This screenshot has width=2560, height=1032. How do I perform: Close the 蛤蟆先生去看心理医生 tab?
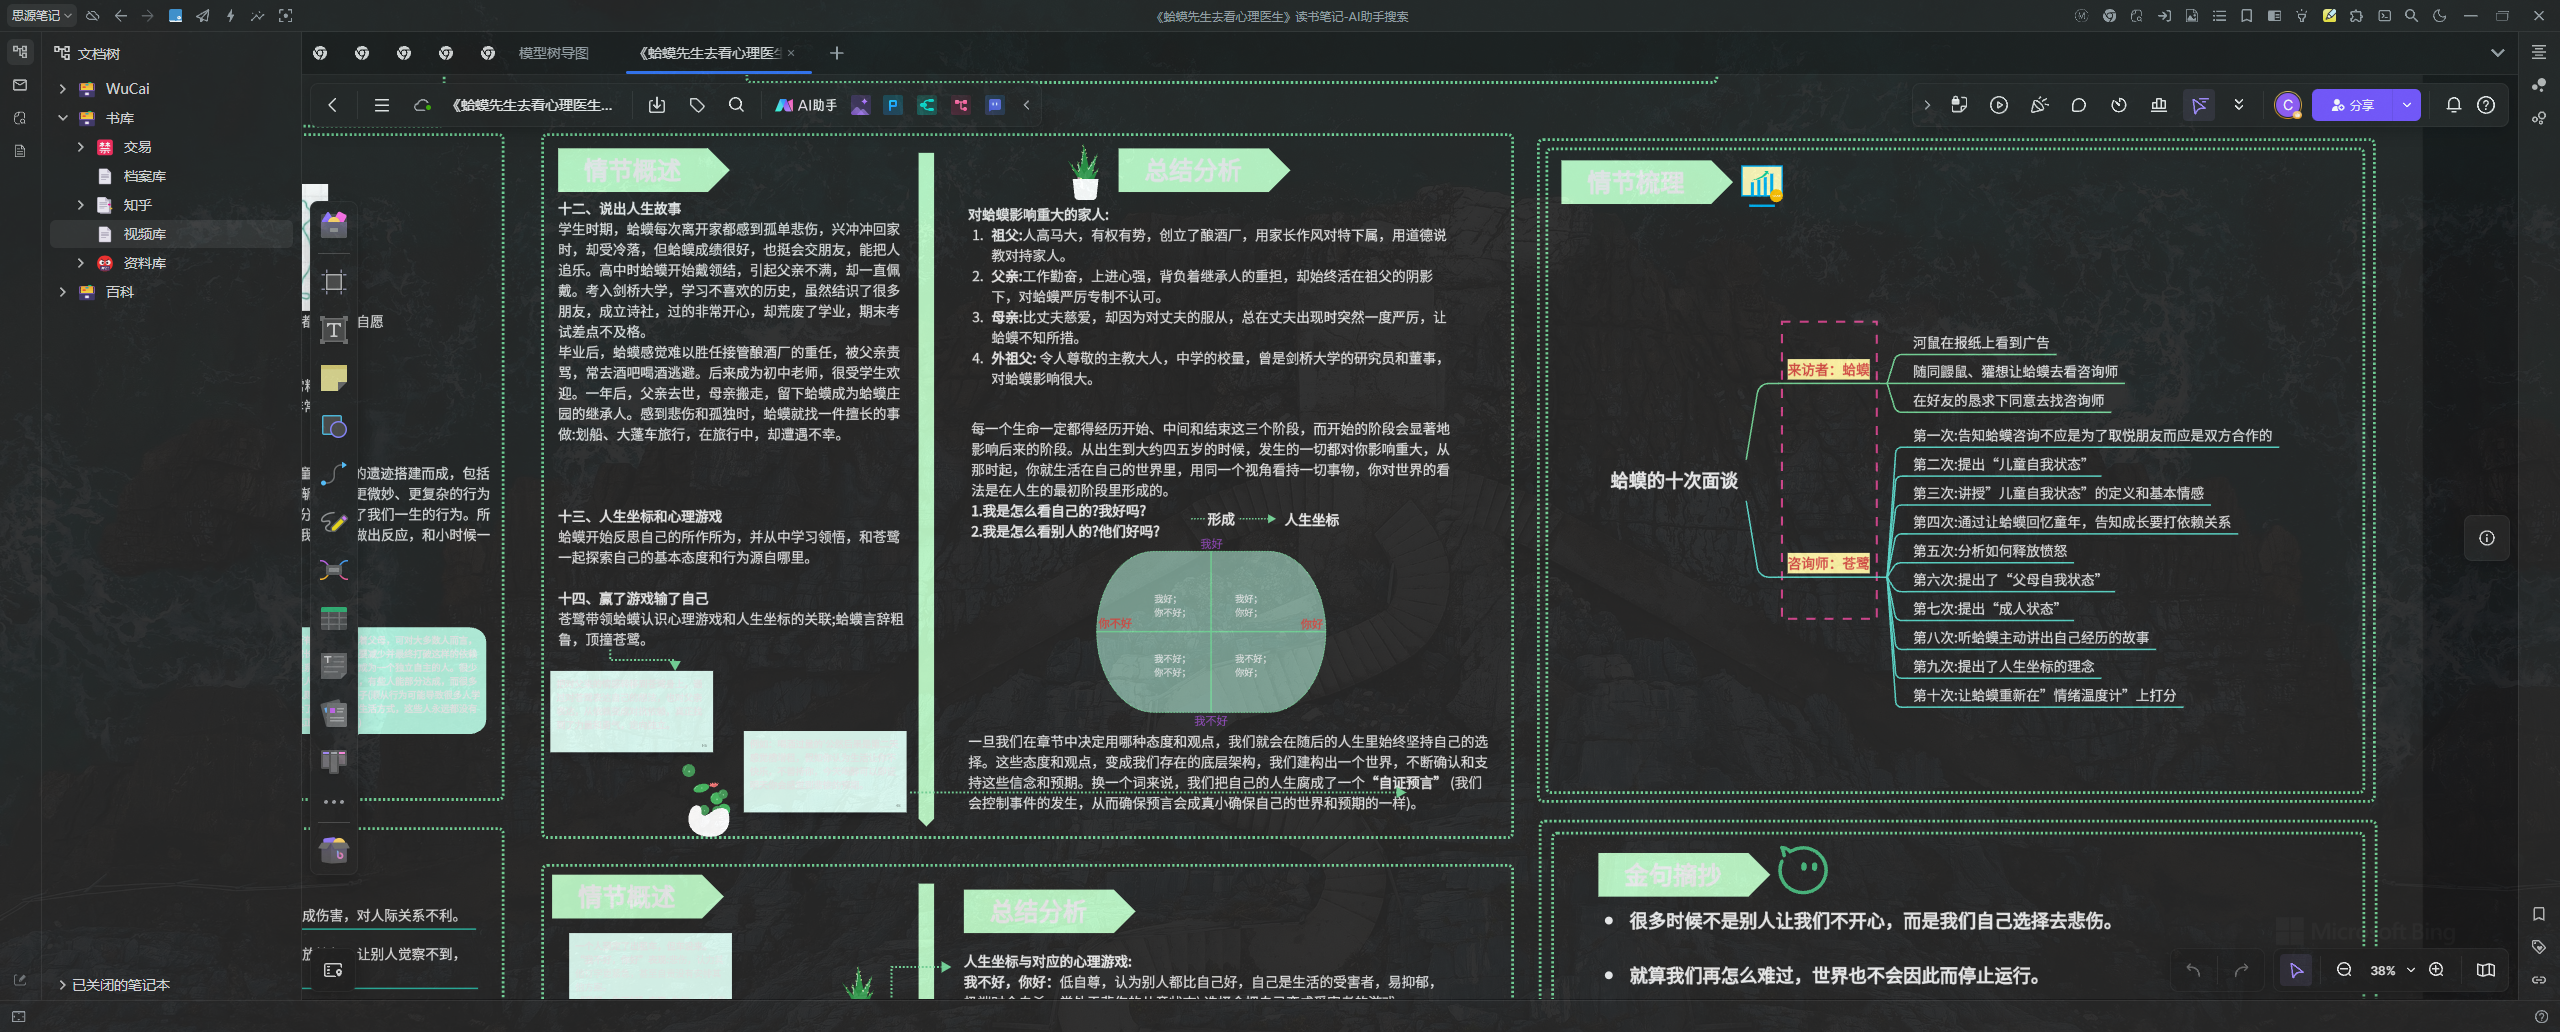pos(791,53)
